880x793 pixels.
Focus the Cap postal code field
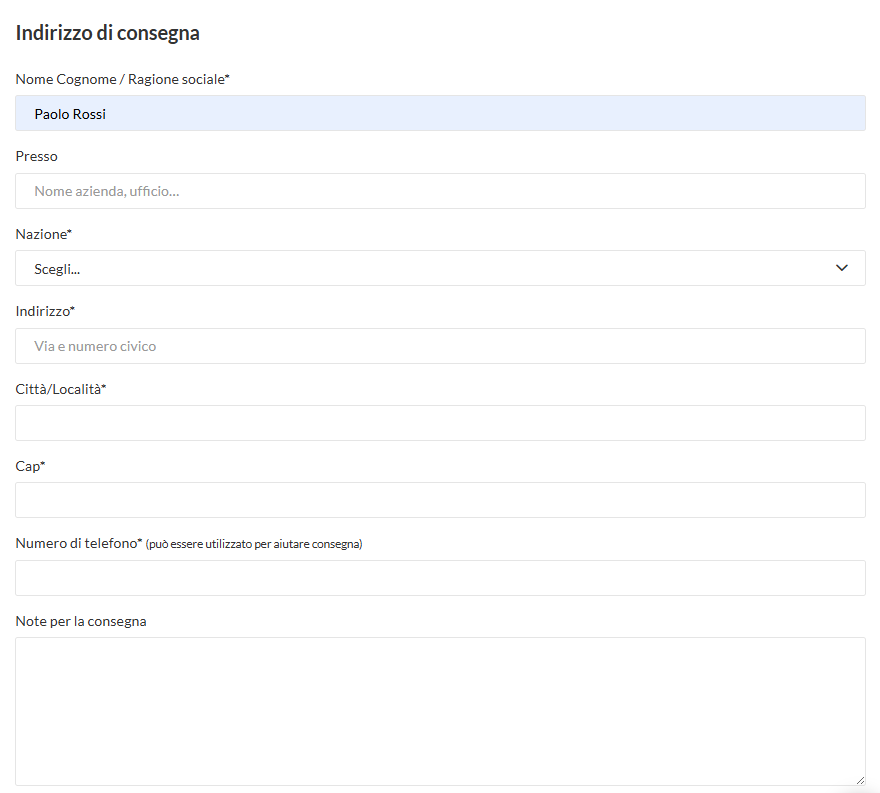(440, 500)
